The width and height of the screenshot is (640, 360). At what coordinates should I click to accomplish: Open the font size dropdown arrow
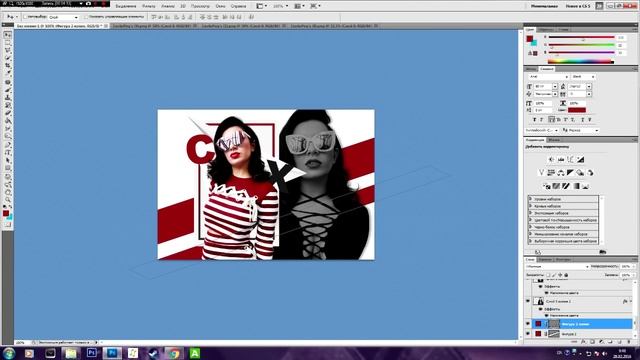(x=555, y=87)
